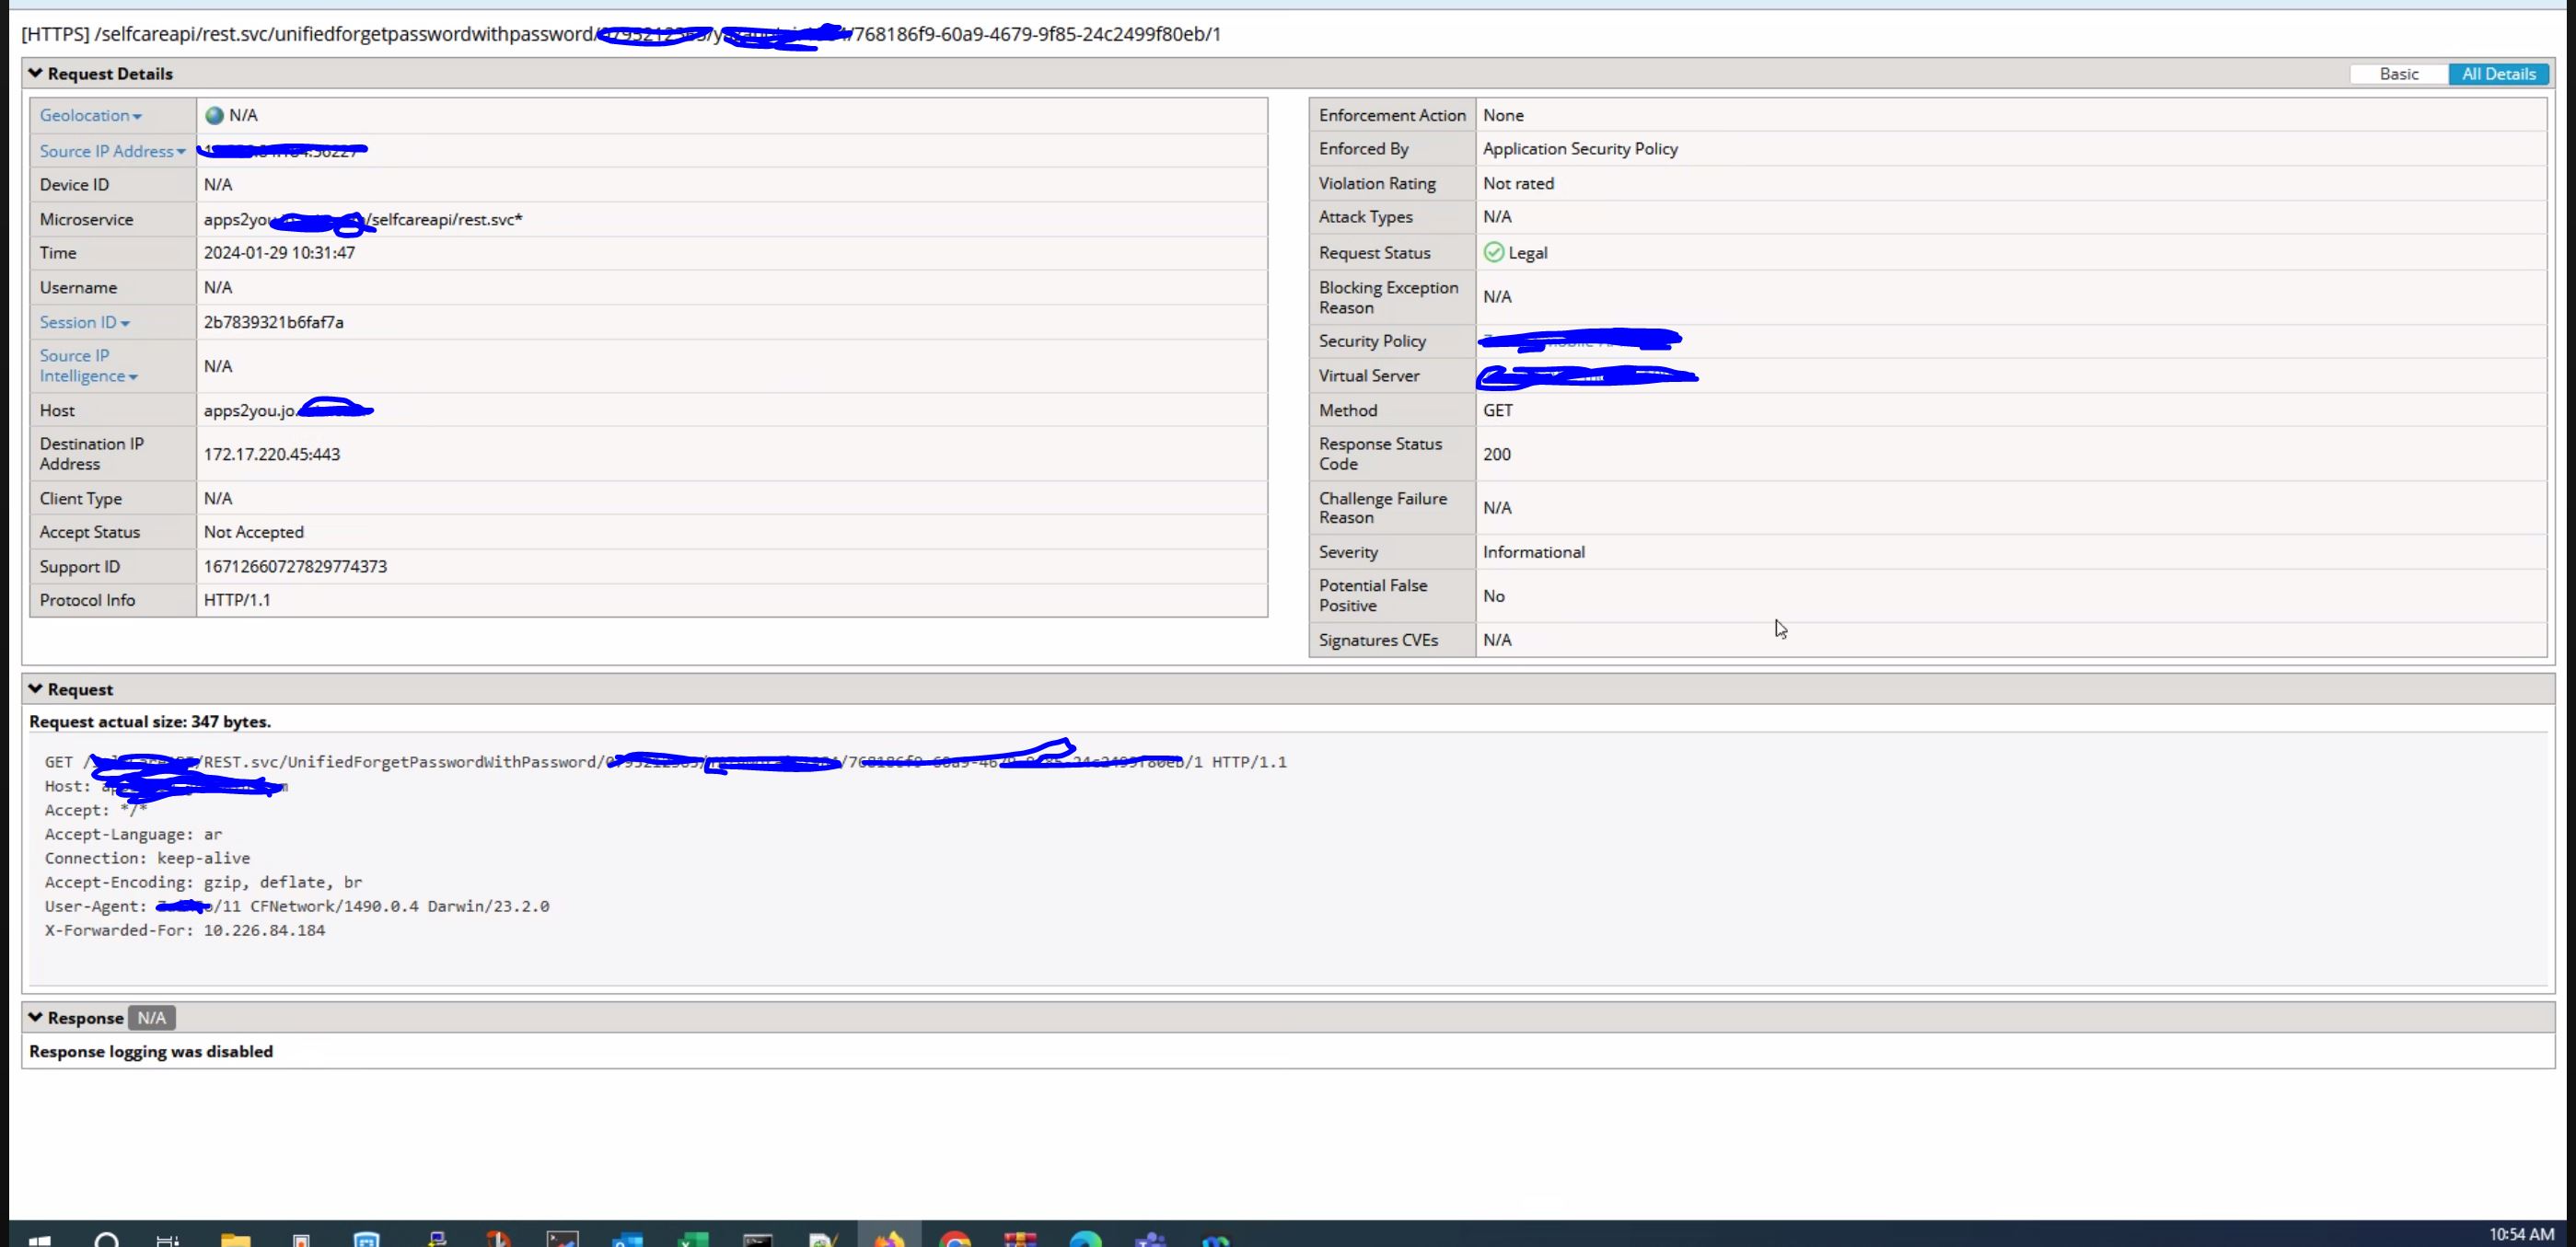Collapse the Request Details section

pos(36,72)
